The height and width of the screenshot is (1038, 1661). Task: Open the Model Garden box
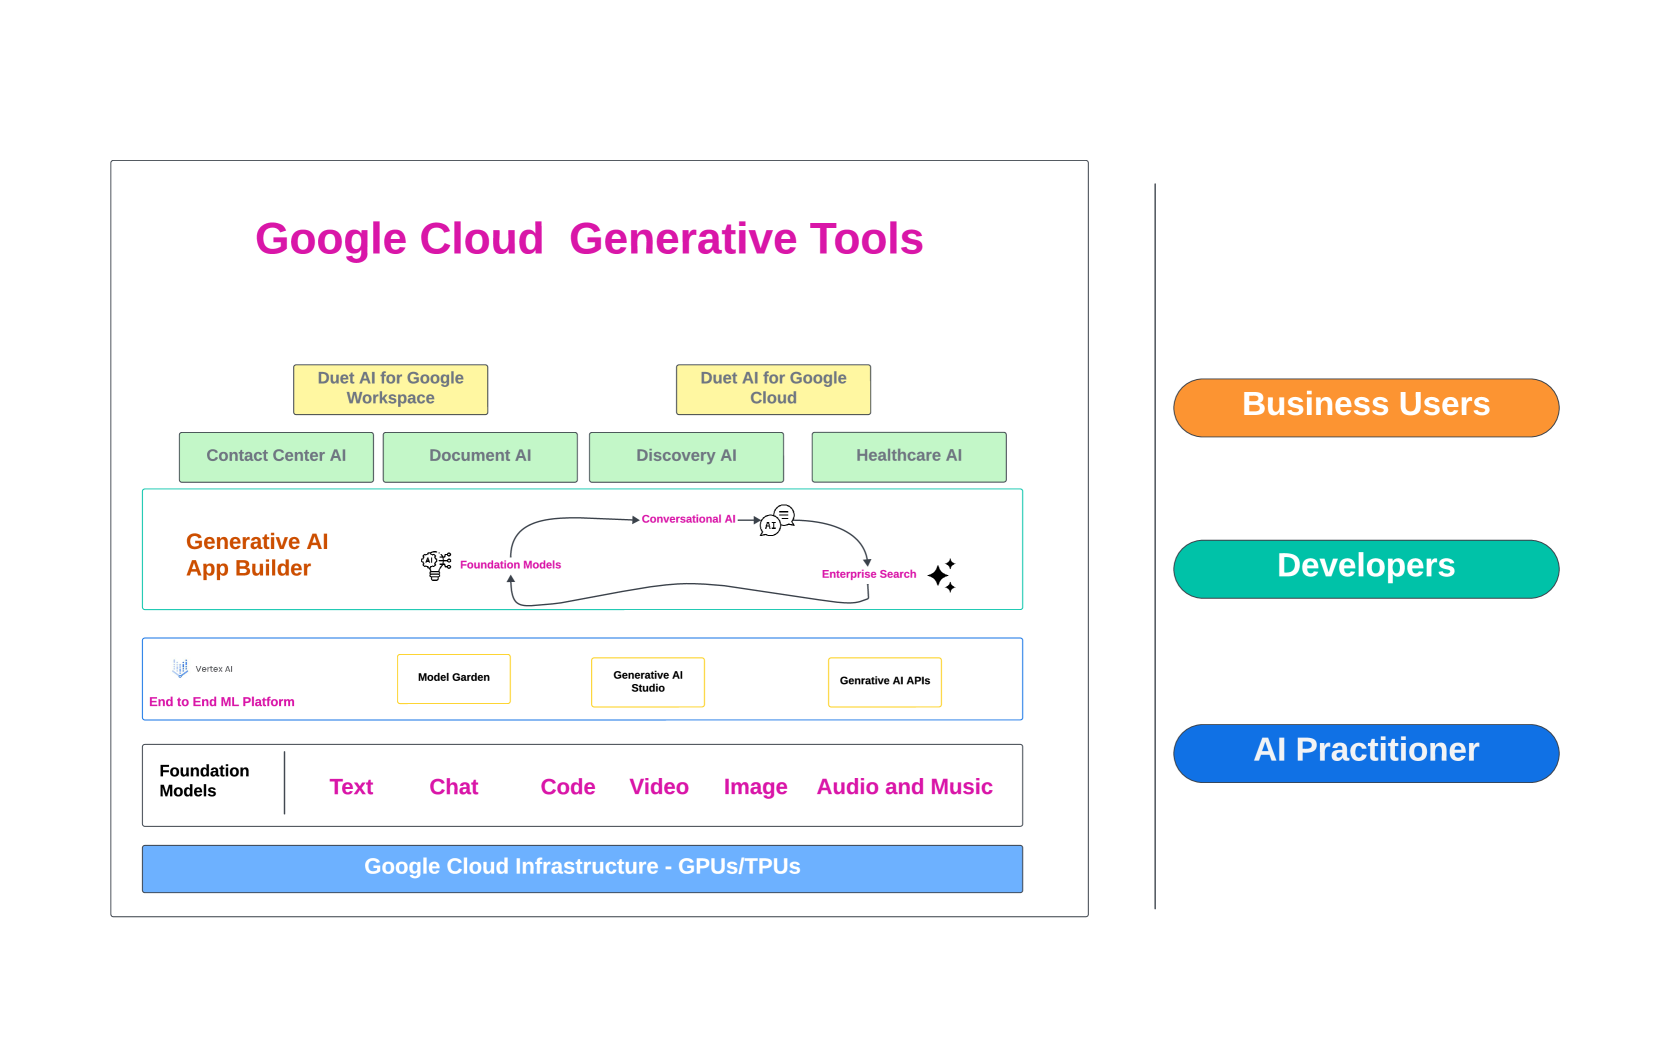[454, 679]
